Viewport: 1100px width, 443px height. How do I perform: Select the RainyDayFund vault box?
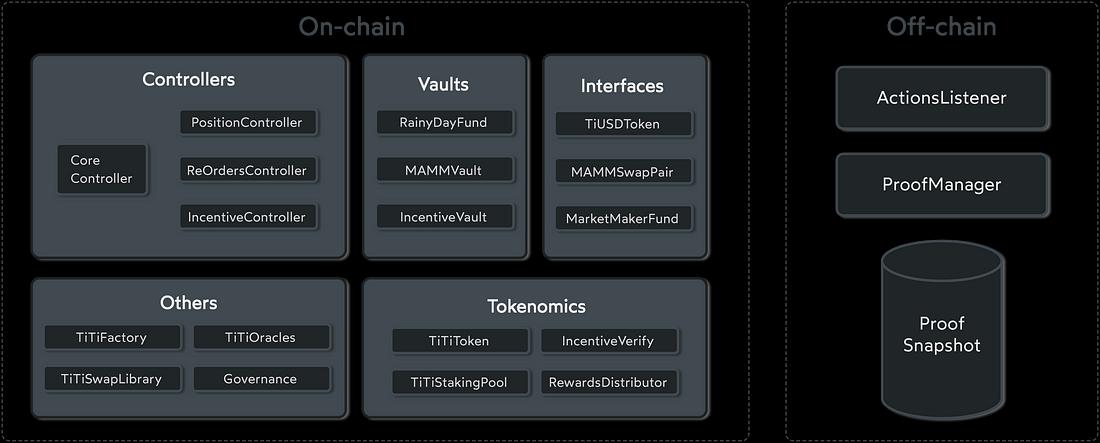pyautogui.click(x=444, y=122)
